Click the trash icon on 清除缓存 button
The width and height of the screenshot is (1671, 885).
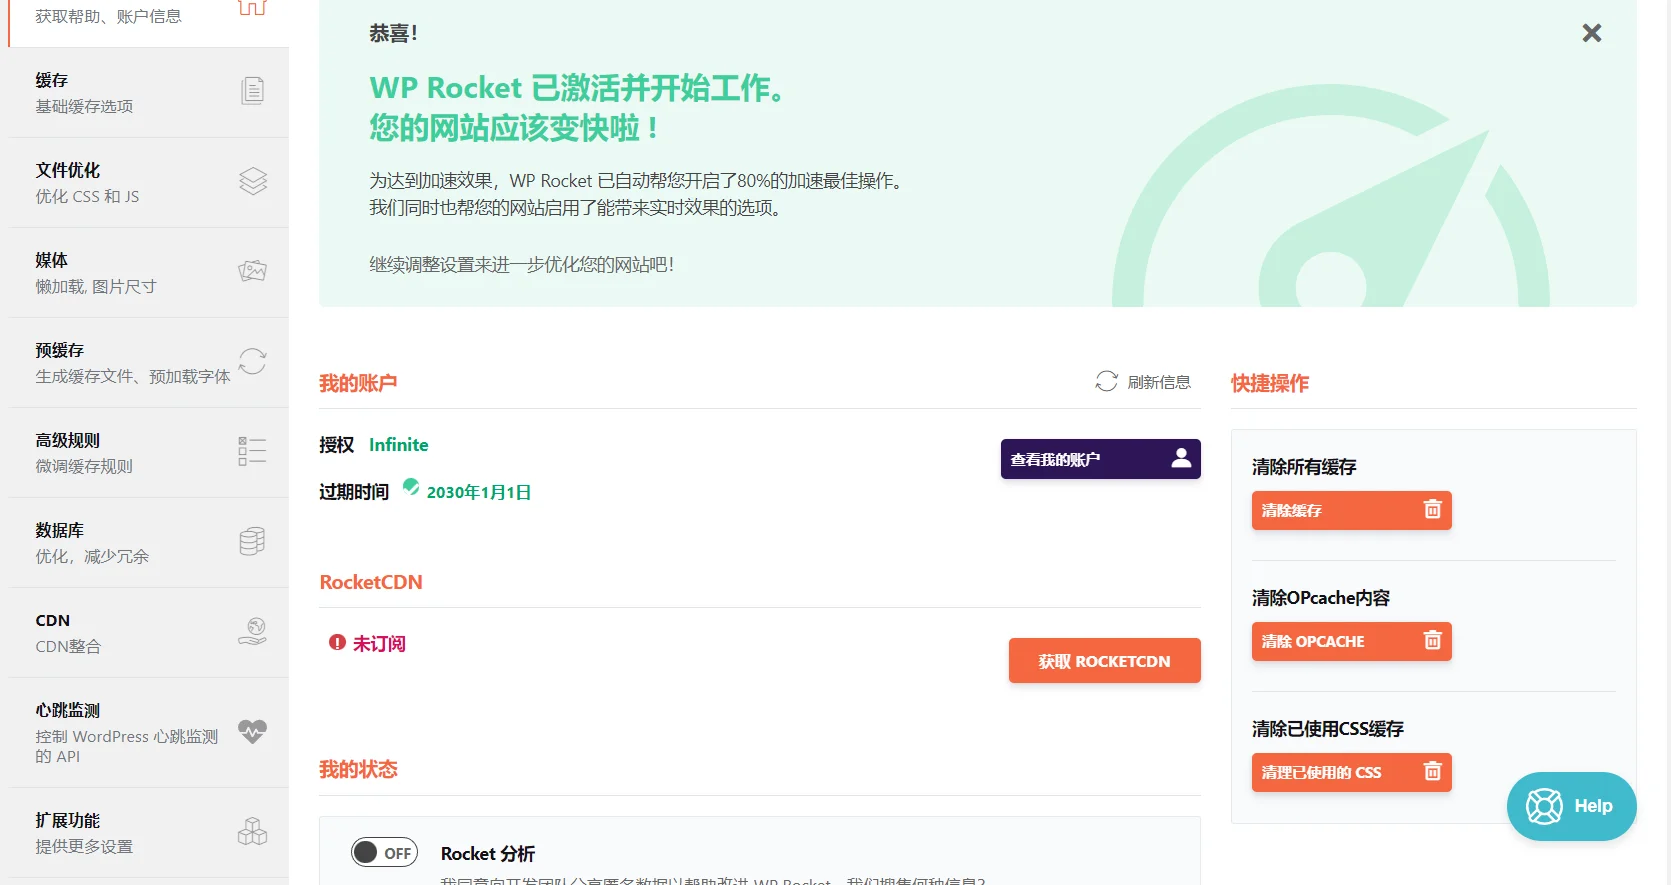click(x=1432, y=509)
